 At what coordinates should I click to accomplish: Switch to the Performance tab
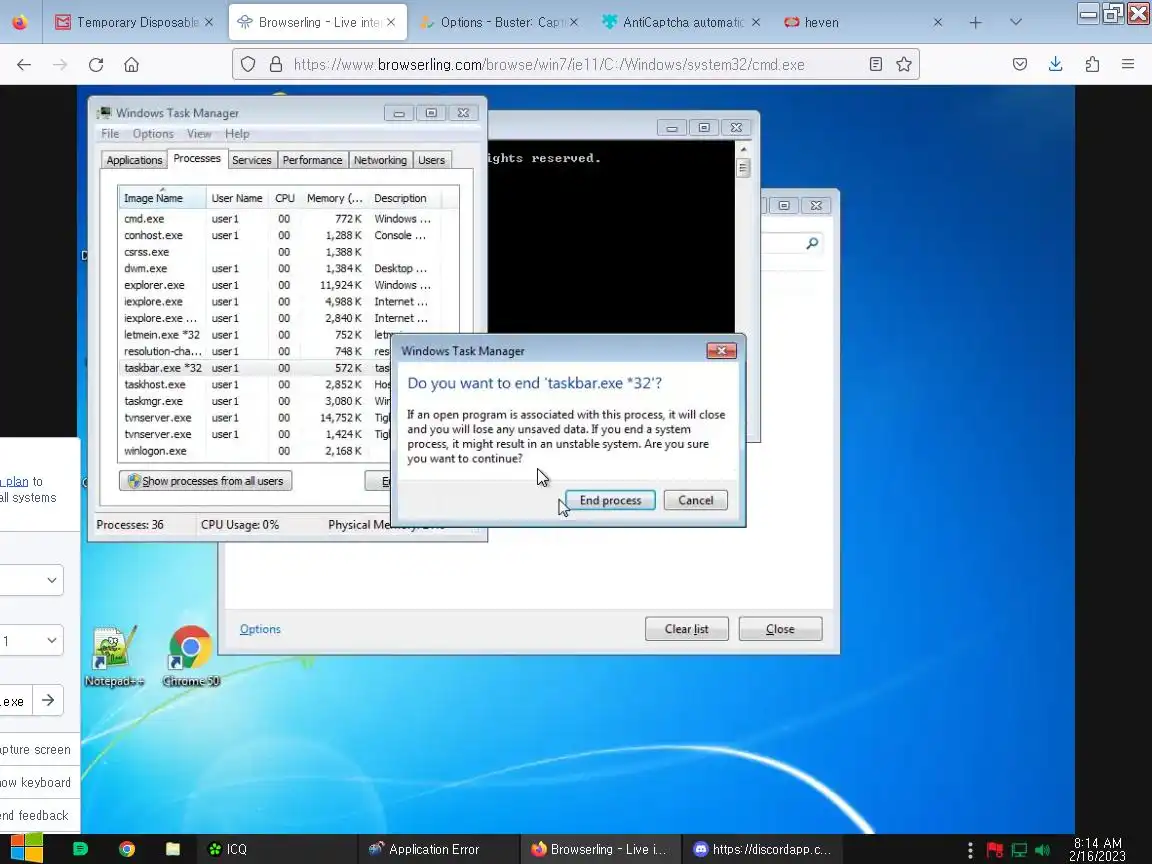tap(312, 160)
